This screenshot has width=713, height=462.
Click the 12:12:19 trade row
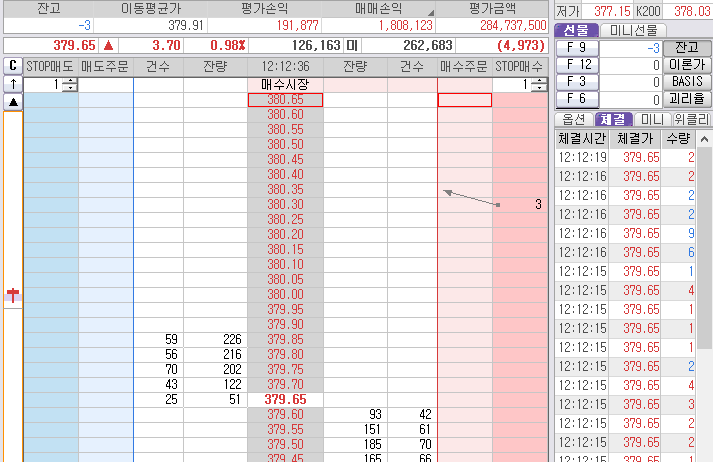pos(626,157)
